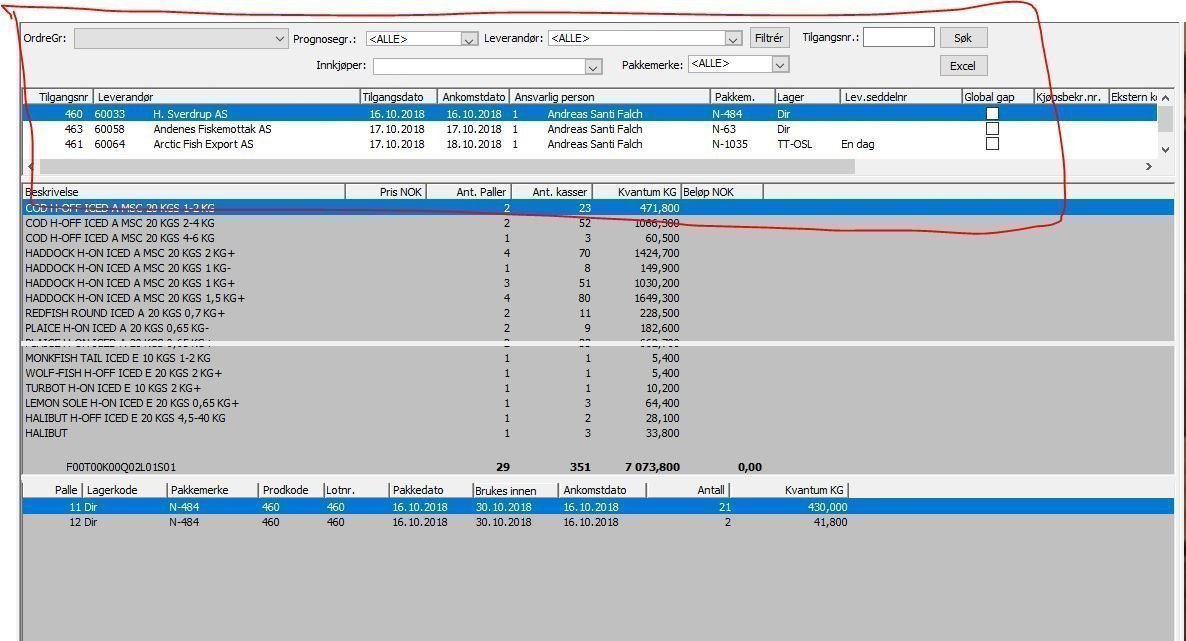Select WOLF-FISH H-OFF ICED E 20 KGS 2 KG+
Screen dimensions: 1186x641
pyautogui.click(x=598, y=373)
